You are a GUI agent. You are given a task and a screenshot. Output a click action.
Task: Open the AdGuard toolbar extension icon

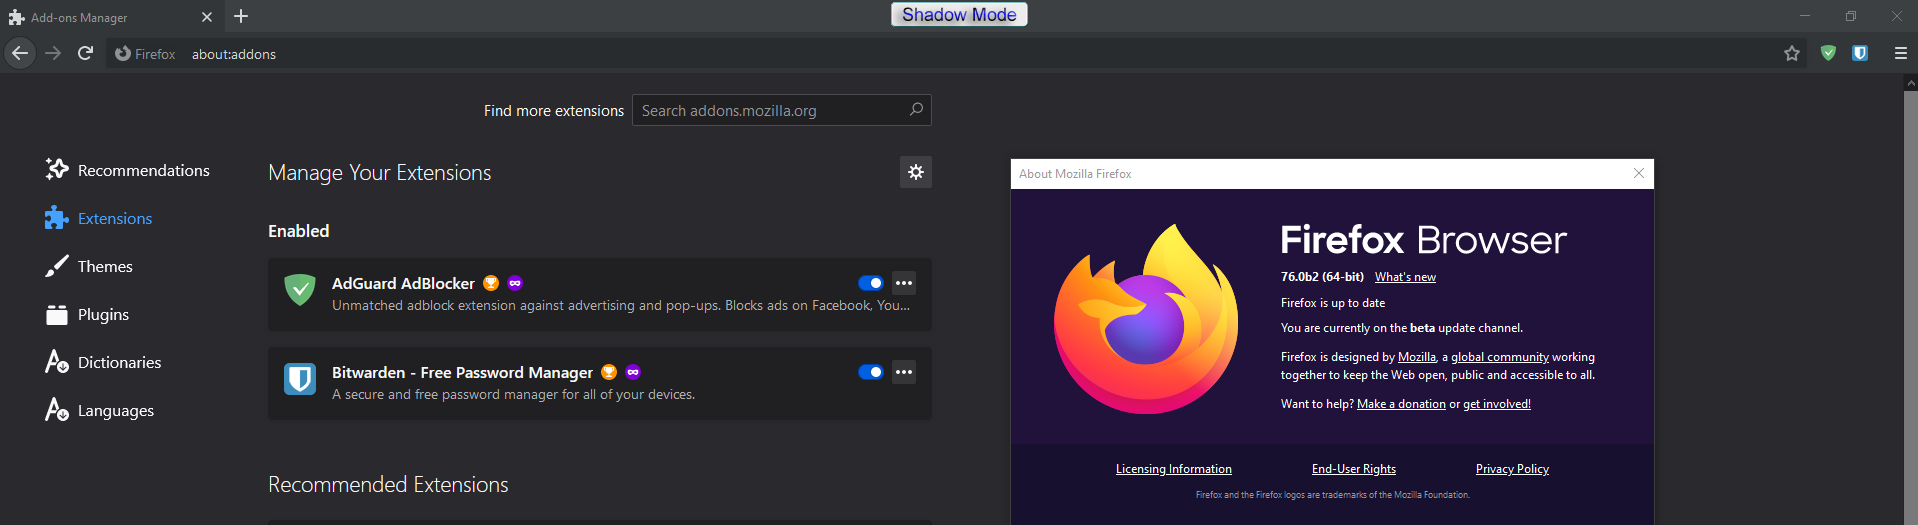[1828, 53]
